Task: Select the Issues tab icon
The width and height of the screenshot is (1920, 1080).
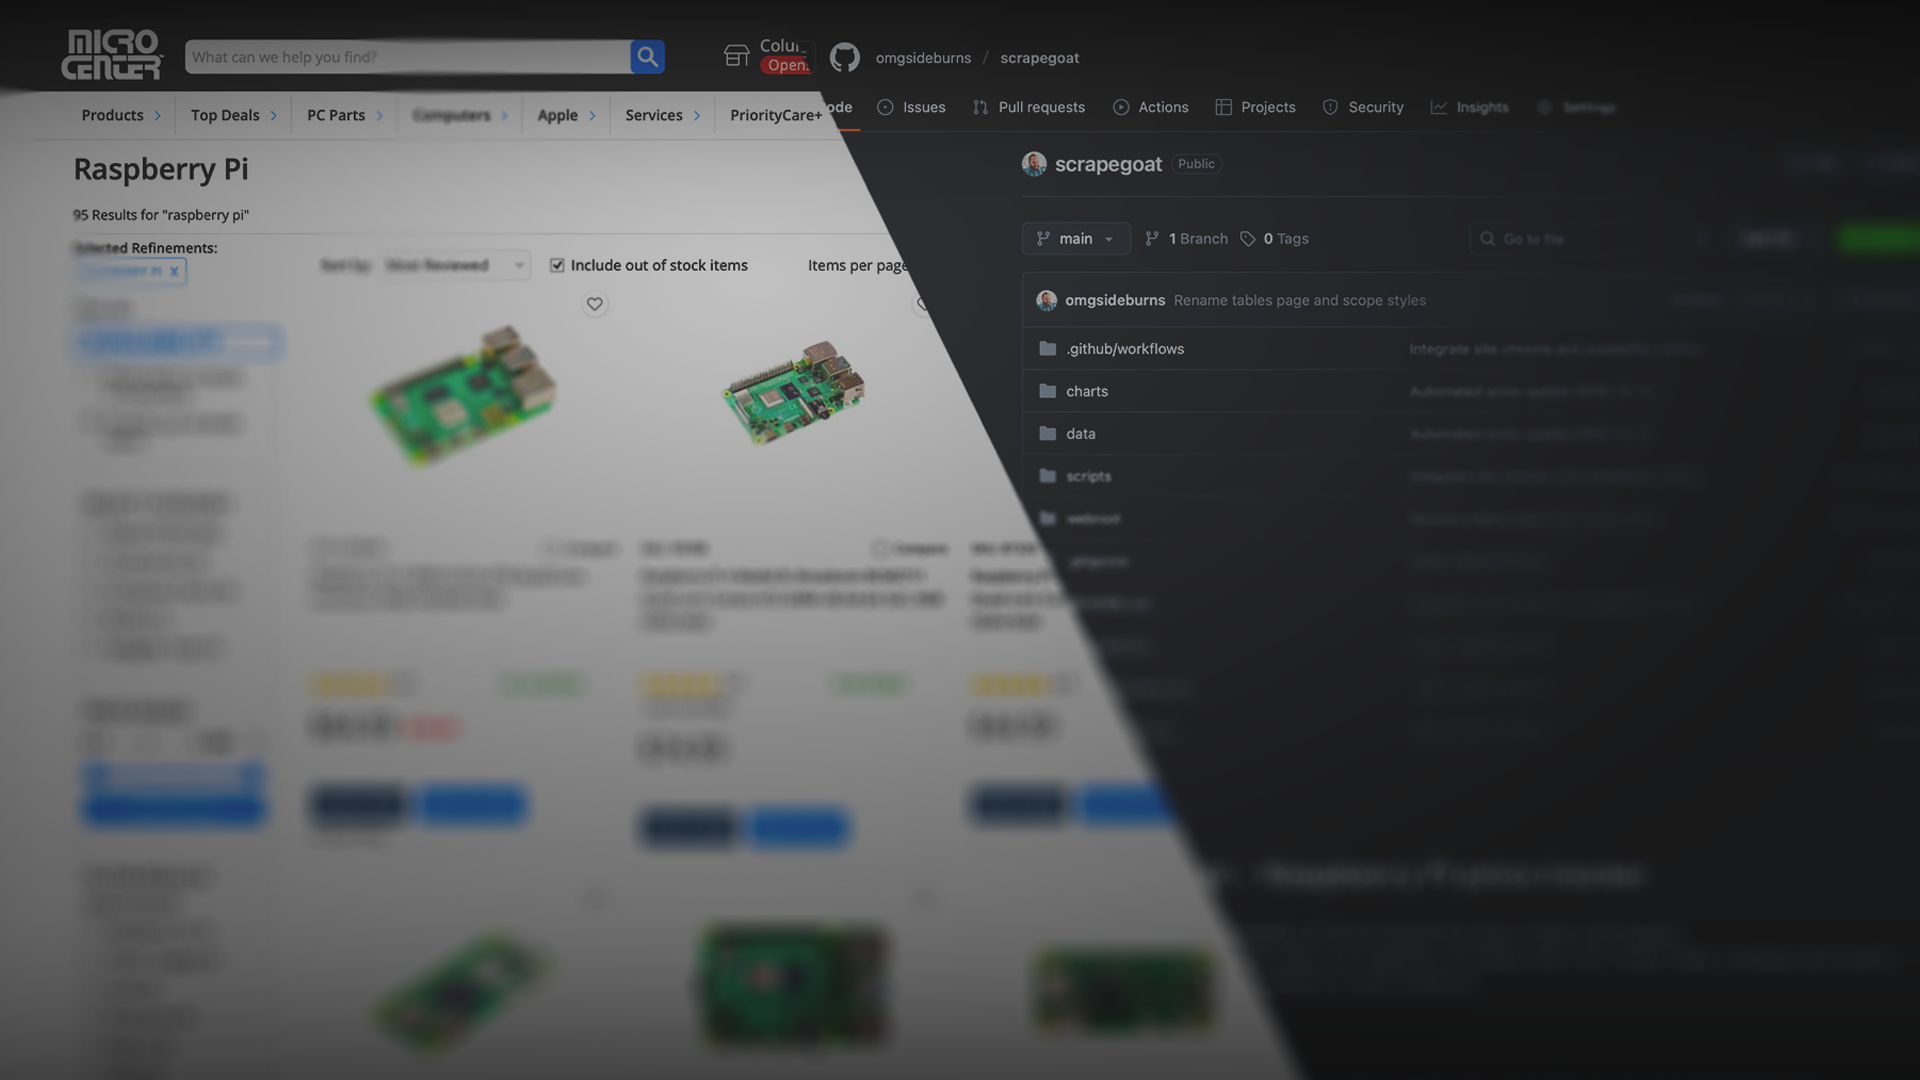Action: pyautogui.click(x=884, y=107)
